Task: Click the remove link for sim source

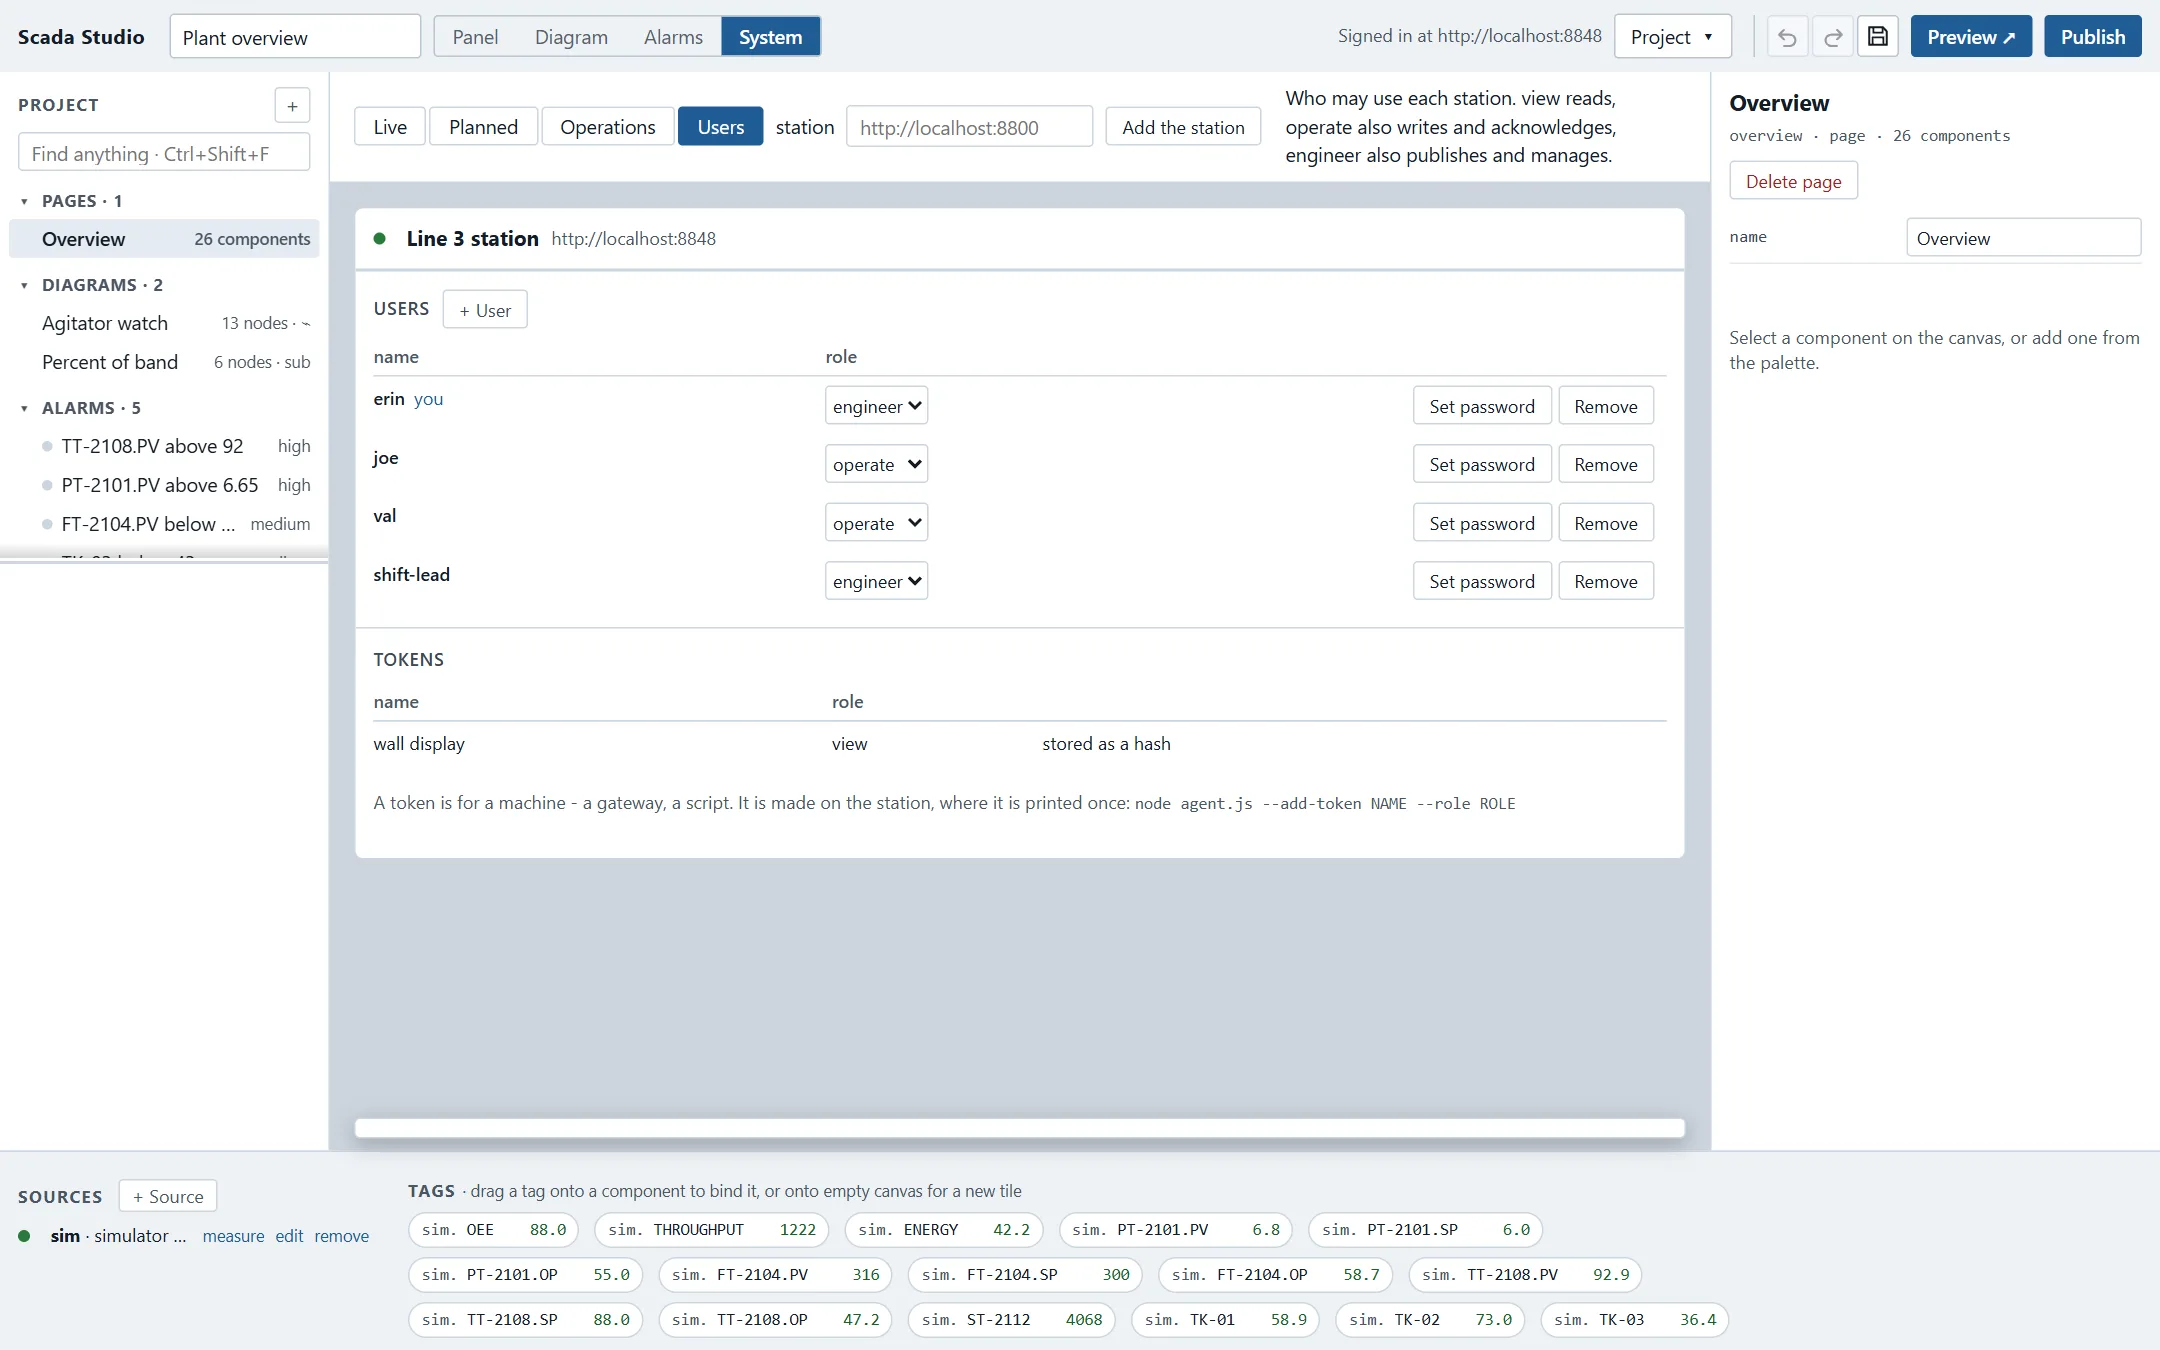Action: click(x=341, y=1236)
